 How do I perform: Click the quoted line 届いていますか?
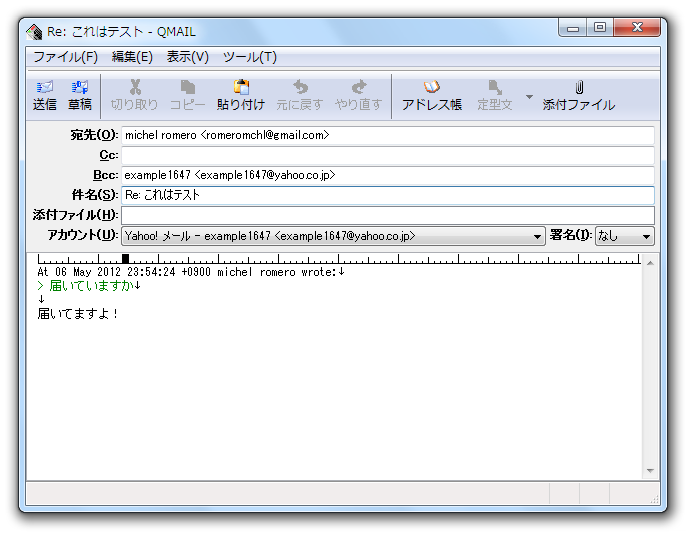pyautogui.click(x=89, y=286)
